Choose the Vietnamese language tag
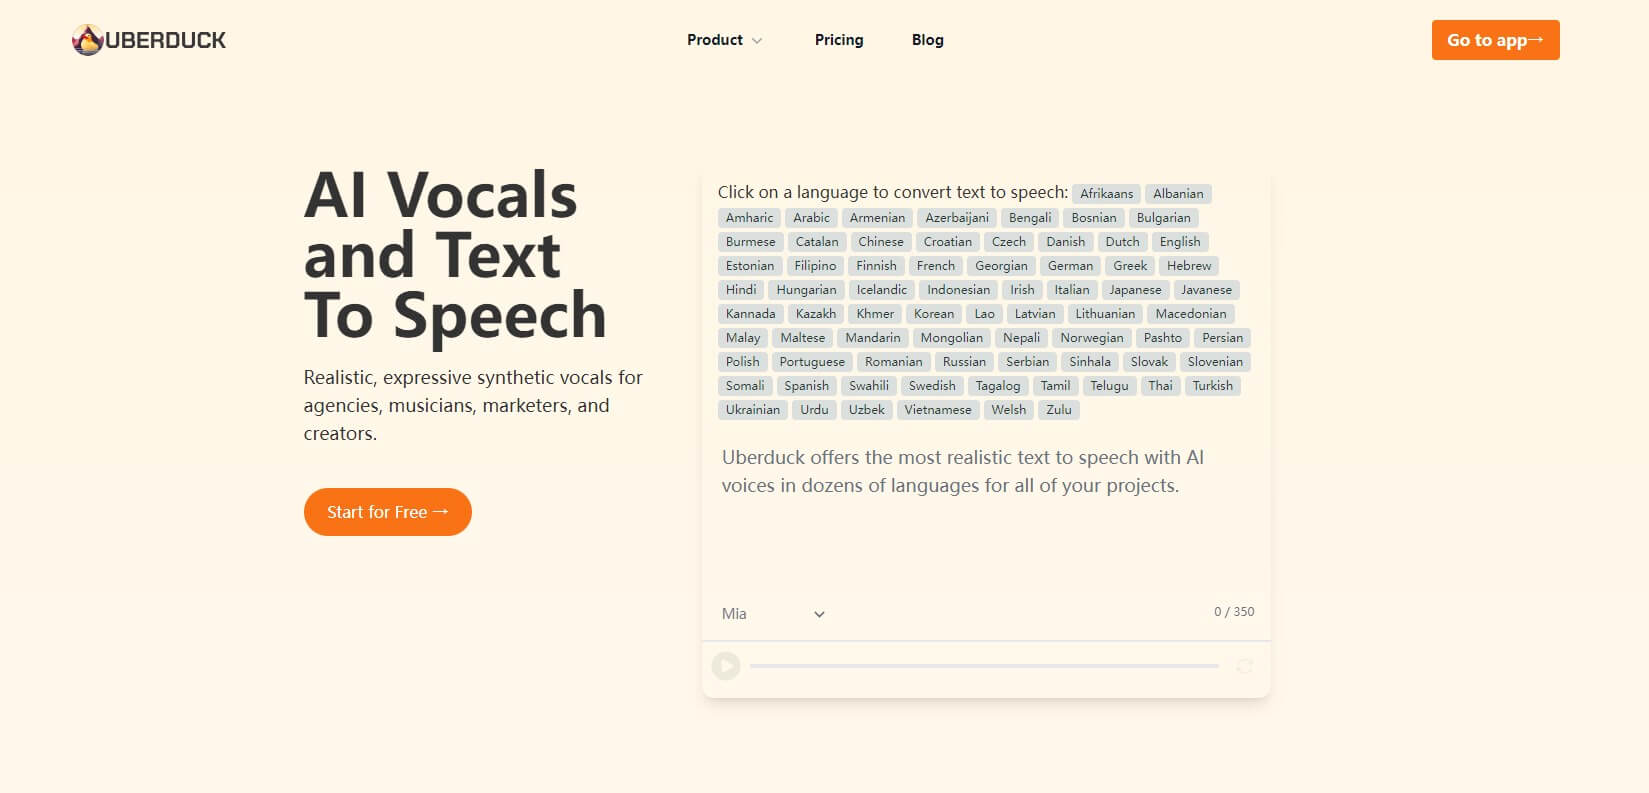Screen dimensions: 1649x793 pyautogui.click(x=938, y=410)
